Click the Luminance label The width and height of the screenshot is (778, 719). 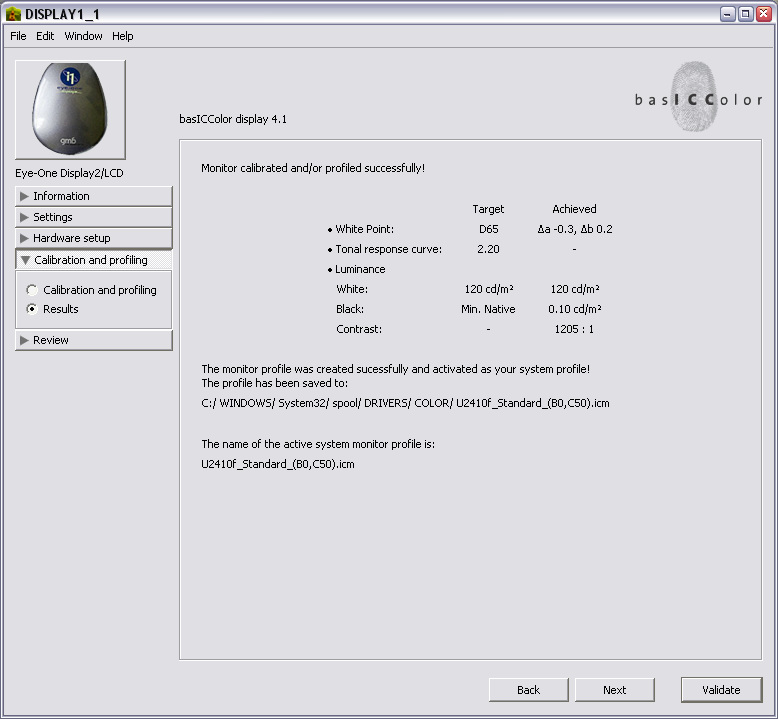pos(360,269)
